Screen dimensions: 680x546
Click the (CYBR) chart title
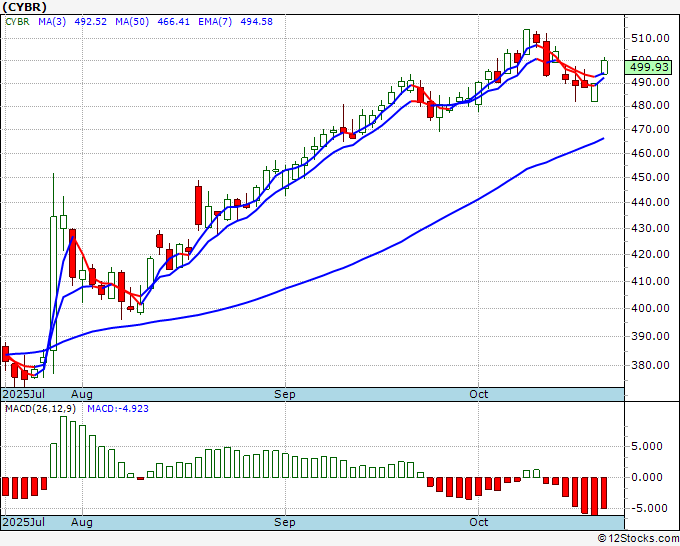click(24, 7)
